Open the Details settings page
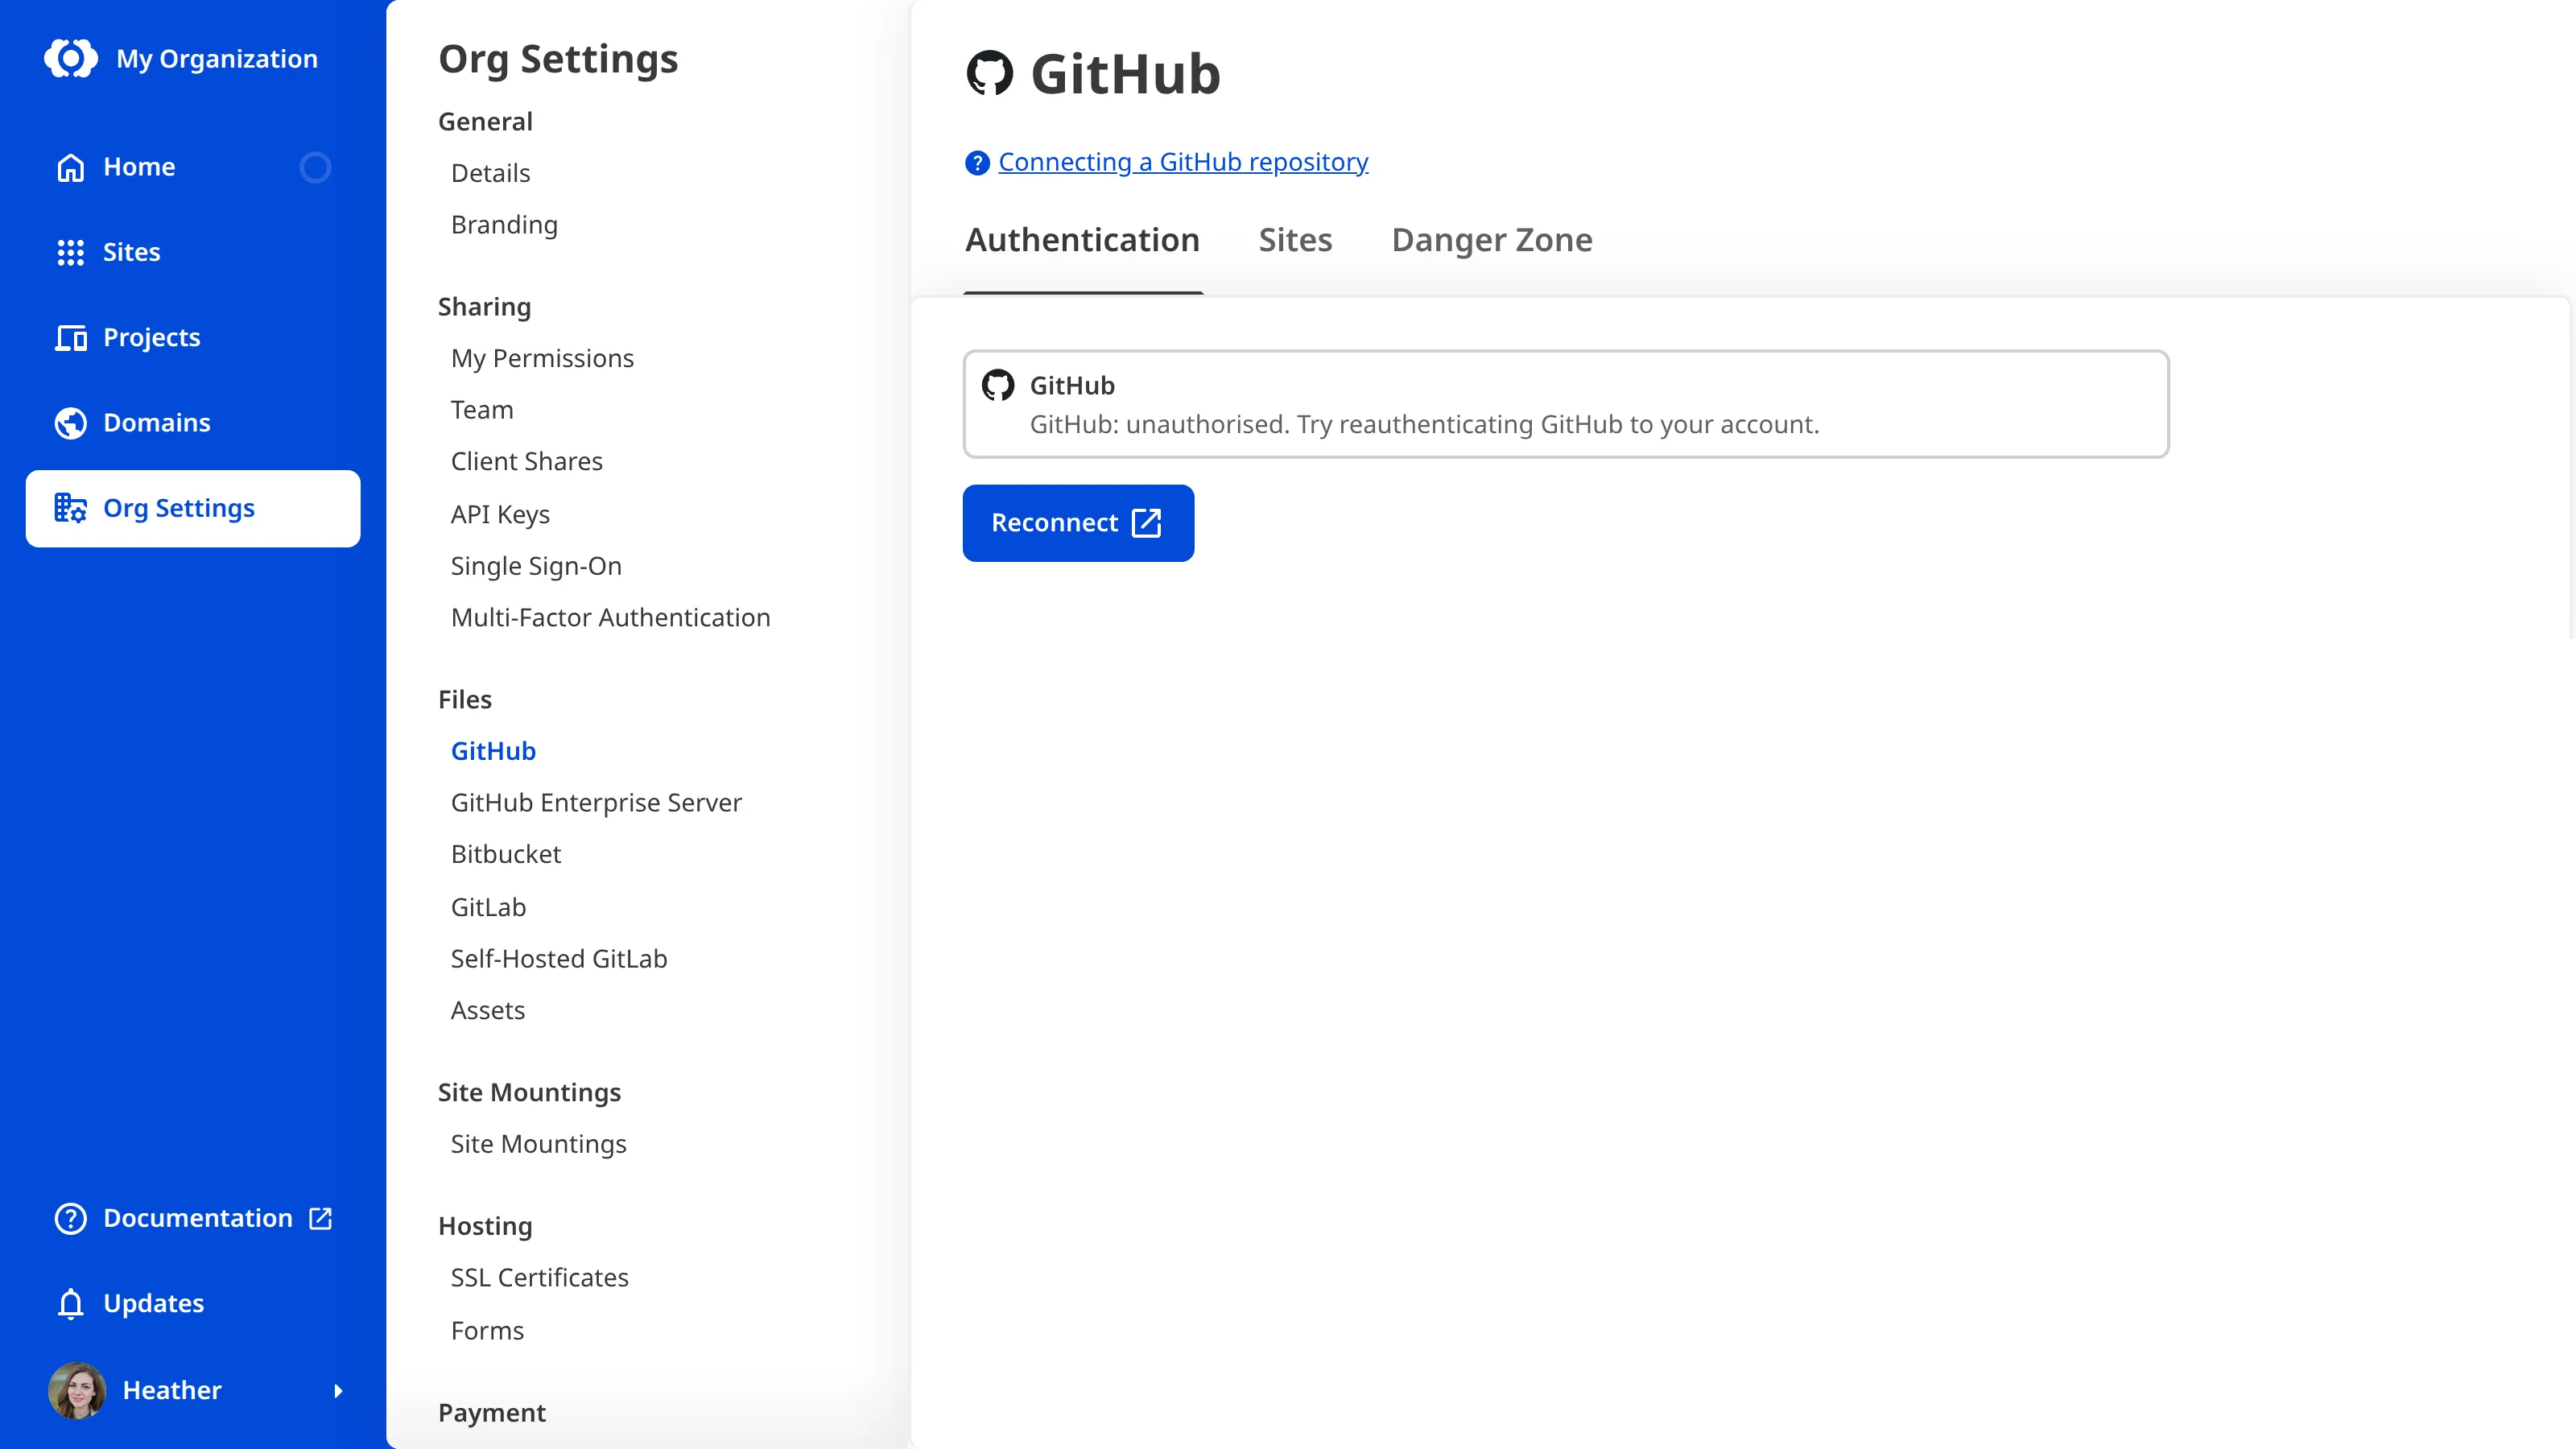The image size is (2576, 1449). click(x=491, y=173)
